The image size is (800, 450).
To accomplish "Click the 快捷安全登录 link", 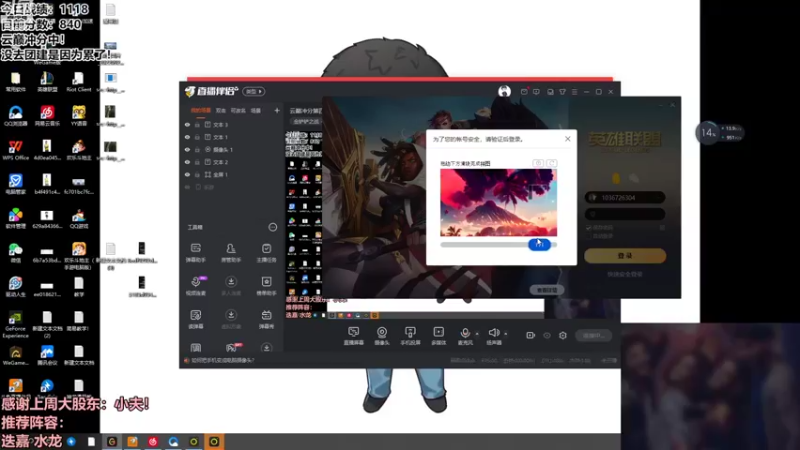I will click(x=624, y=274).
